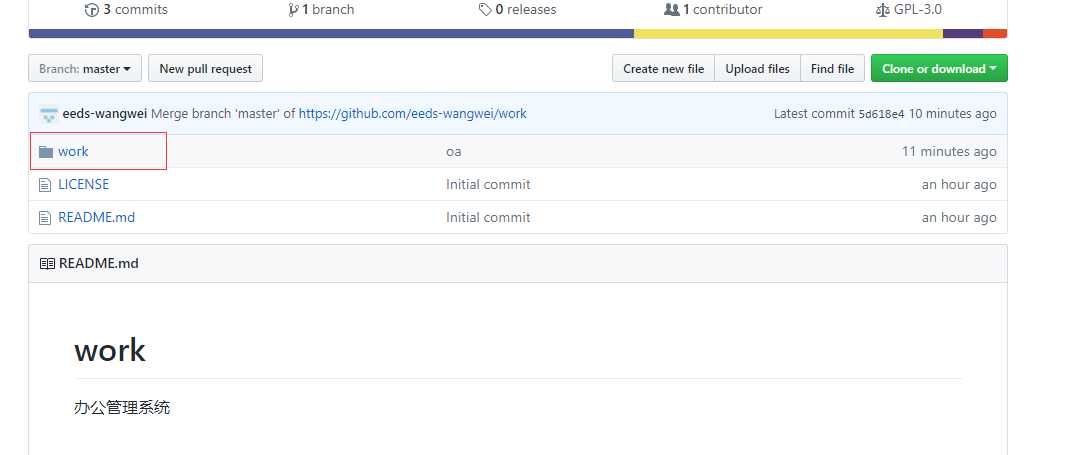Click the New pull request button

[206, 69]
